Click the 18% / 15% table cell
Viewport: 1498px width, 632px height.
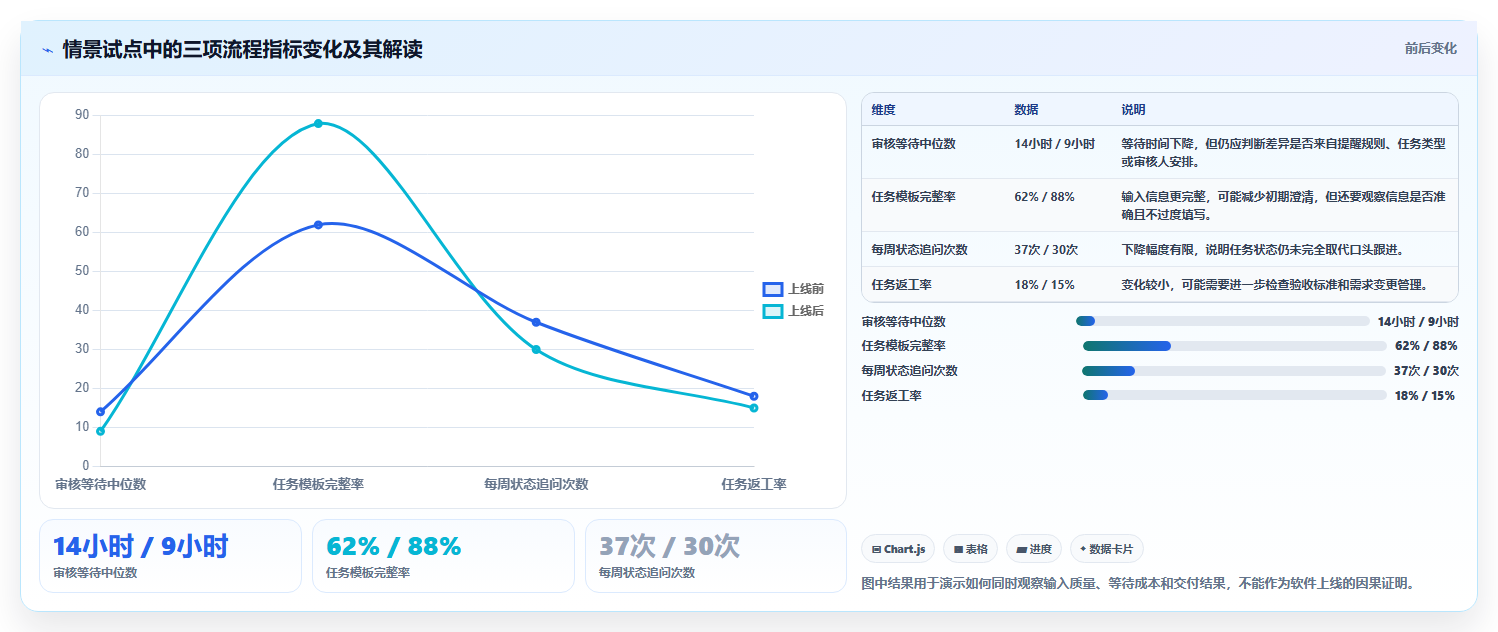(x=1044, y=285)
